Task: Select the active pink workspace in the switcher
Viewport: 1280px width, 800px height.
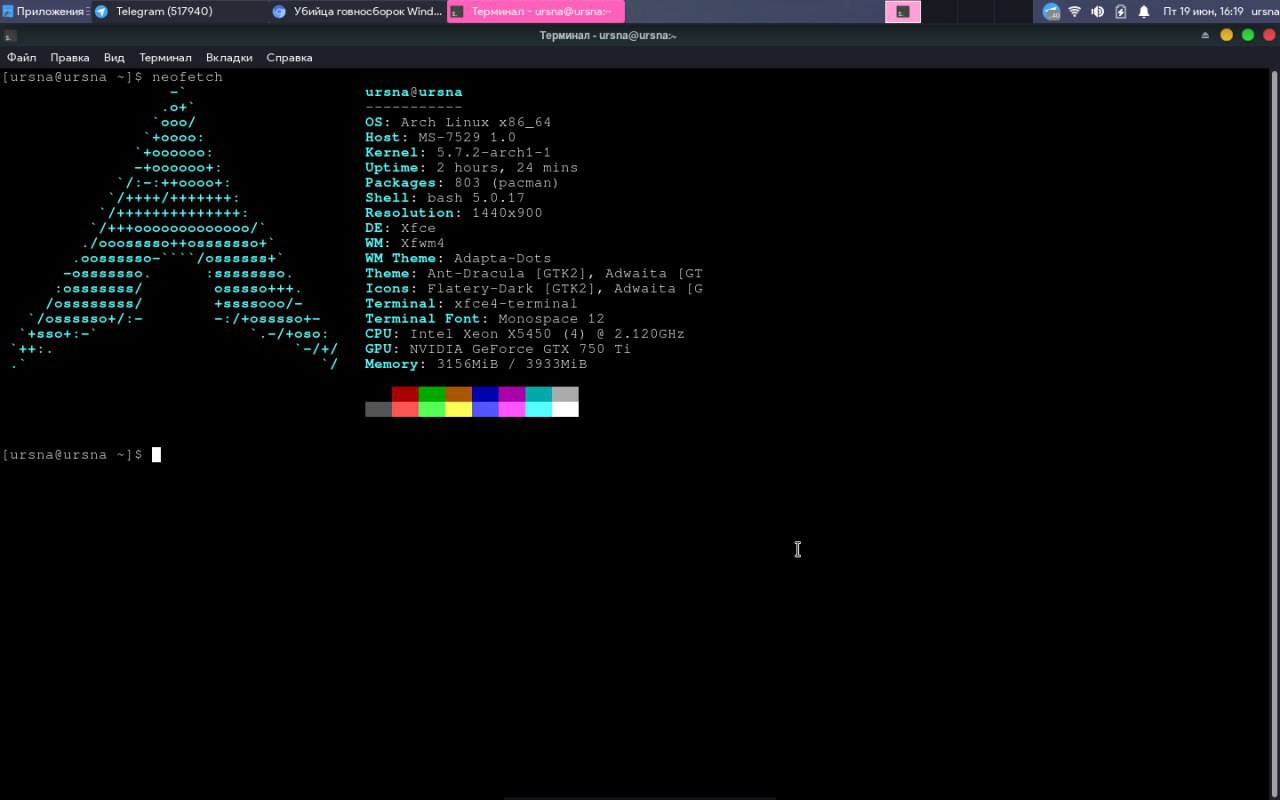Action: [x=903, y=11]
